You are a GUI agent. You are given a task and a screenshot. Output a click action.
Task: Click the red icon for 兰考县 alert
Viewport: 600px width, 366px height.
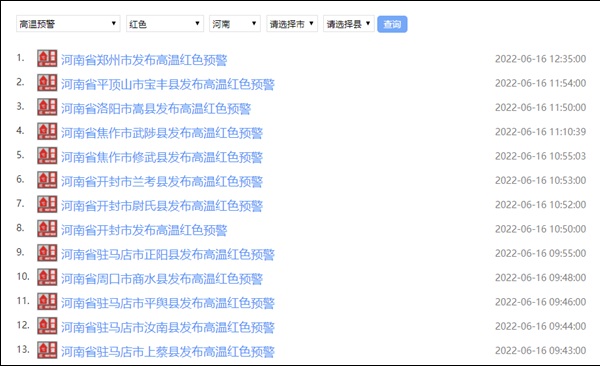coord(47,180)
